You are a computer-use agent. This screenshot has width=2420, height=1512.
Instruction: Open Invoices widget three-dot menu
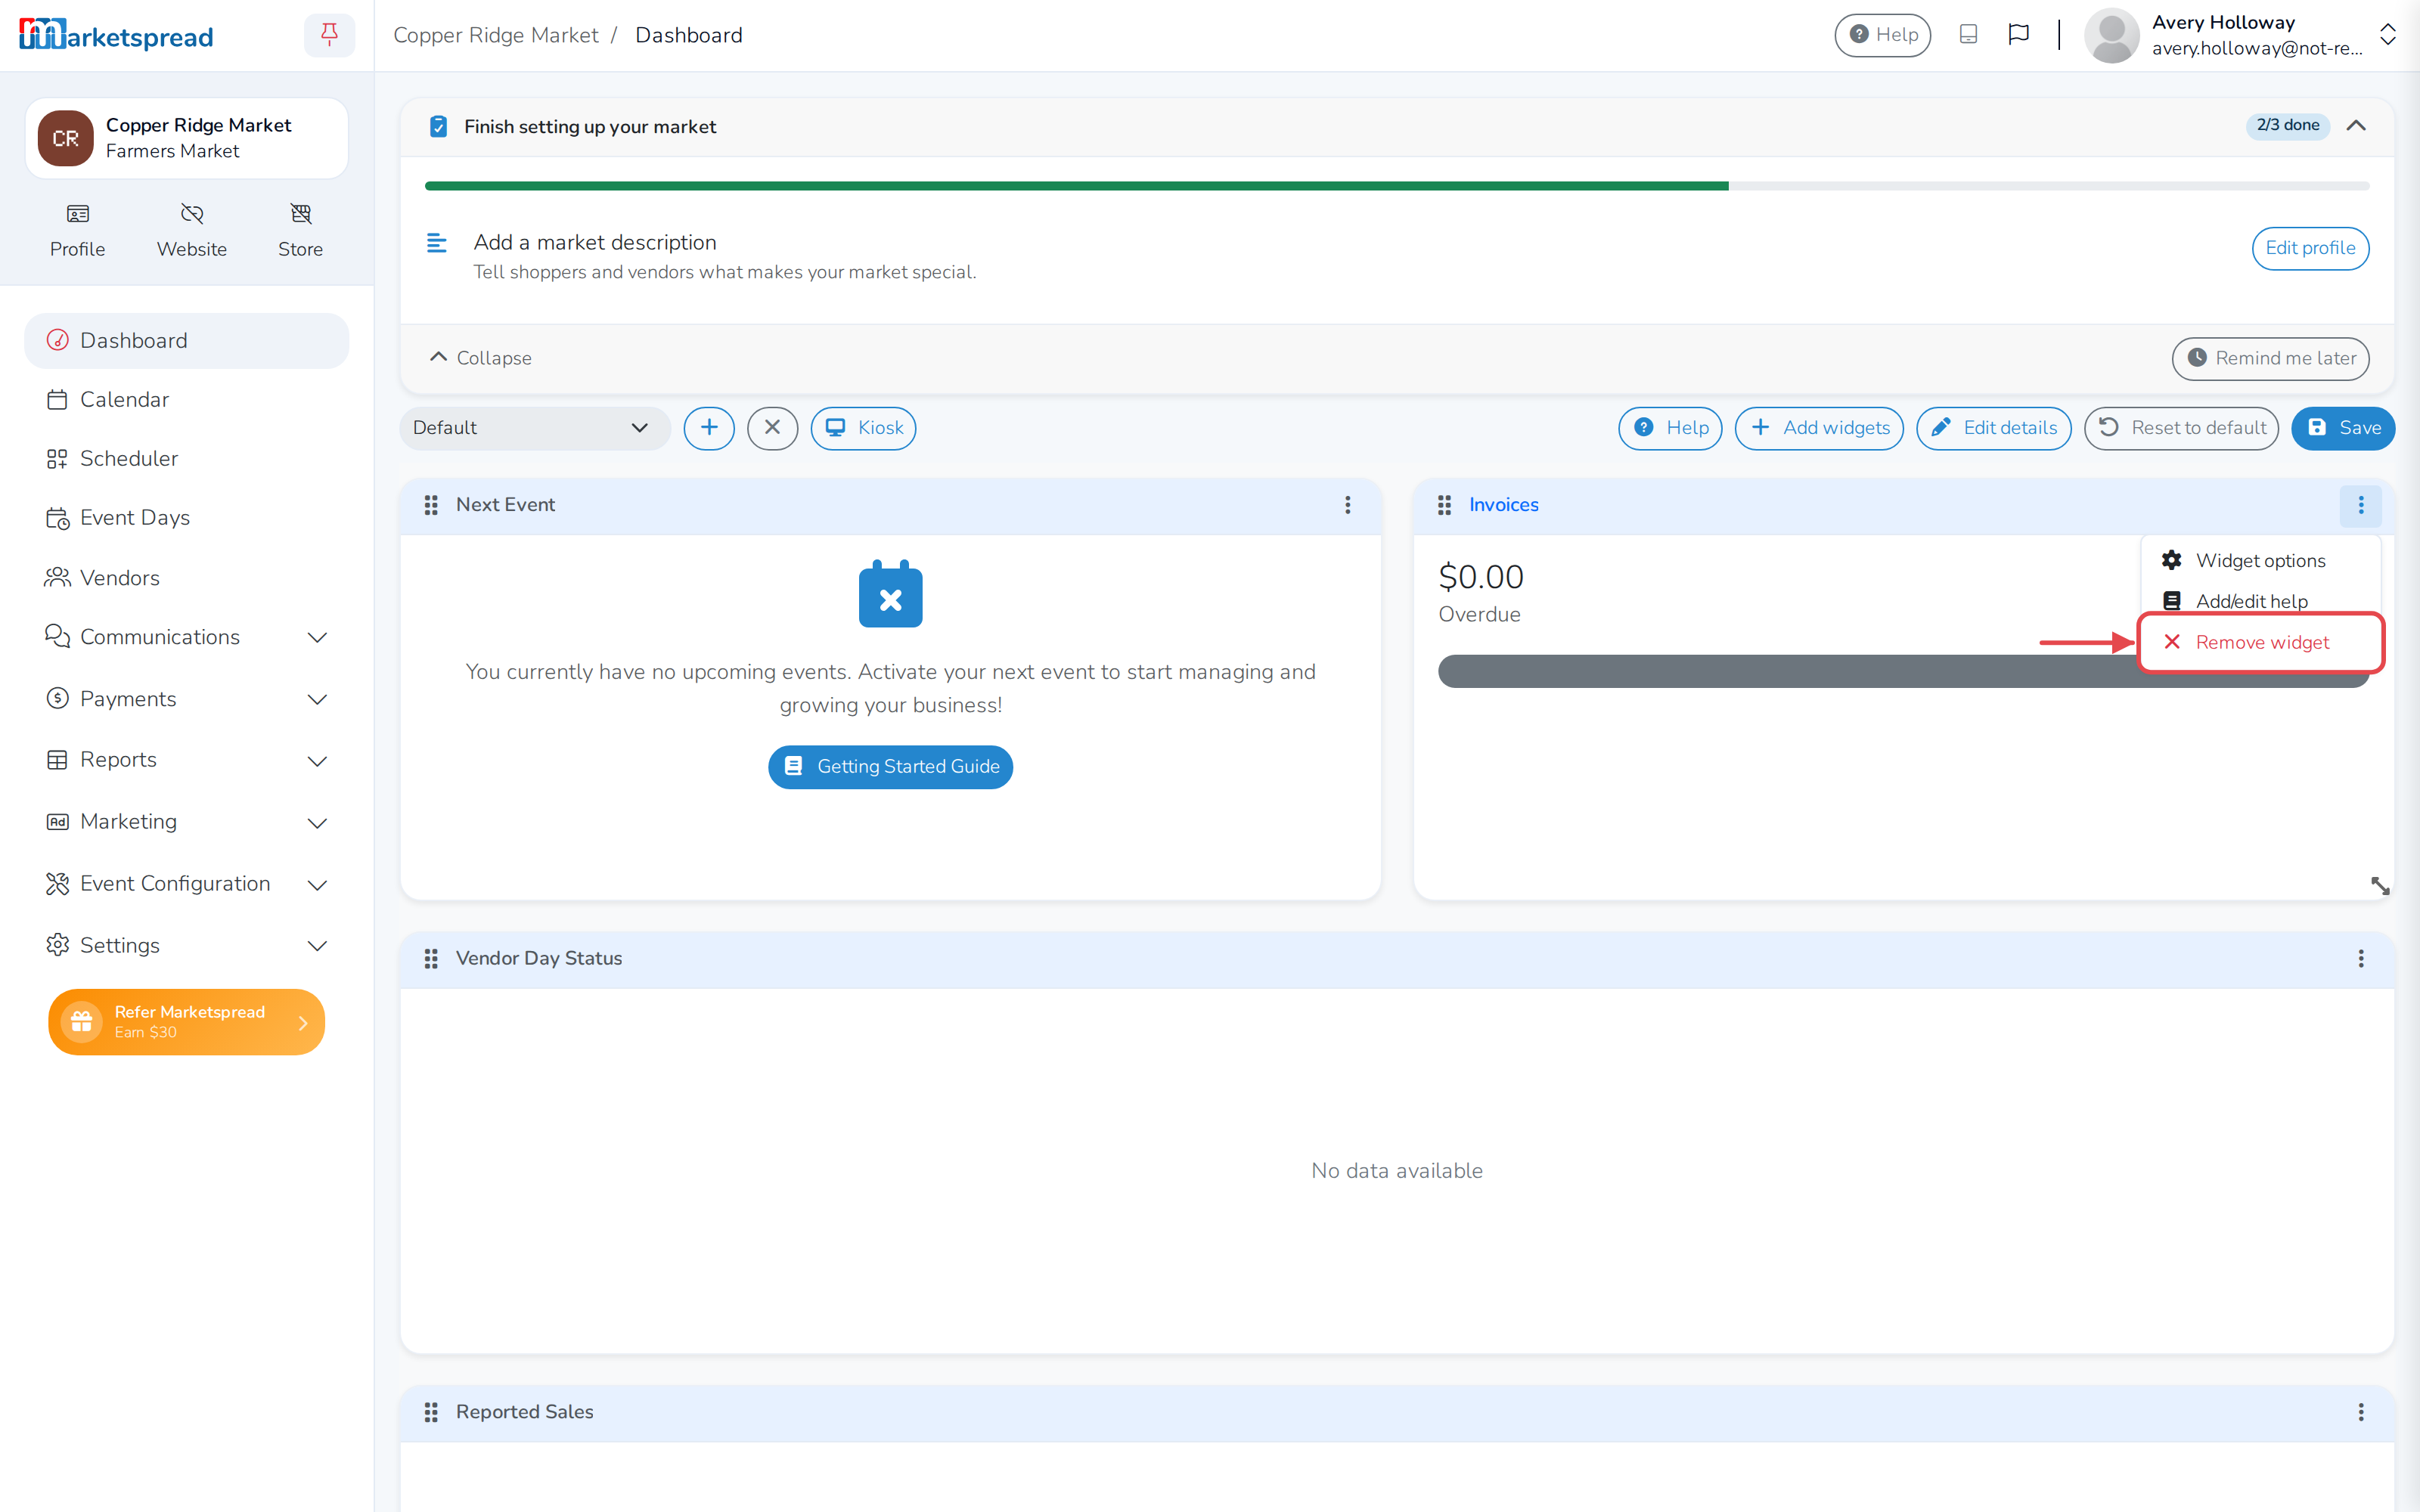2360,505
